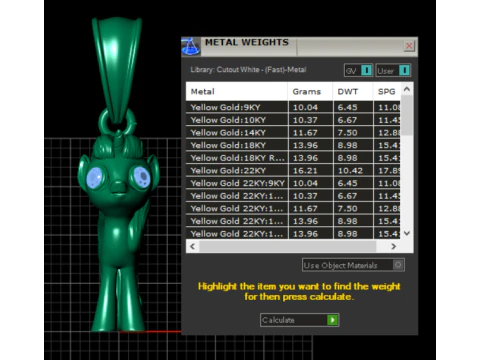This screenshot has height=360, width=480.
Task: Click the green arrow on Calculate
Action: [x=332, y=320]
